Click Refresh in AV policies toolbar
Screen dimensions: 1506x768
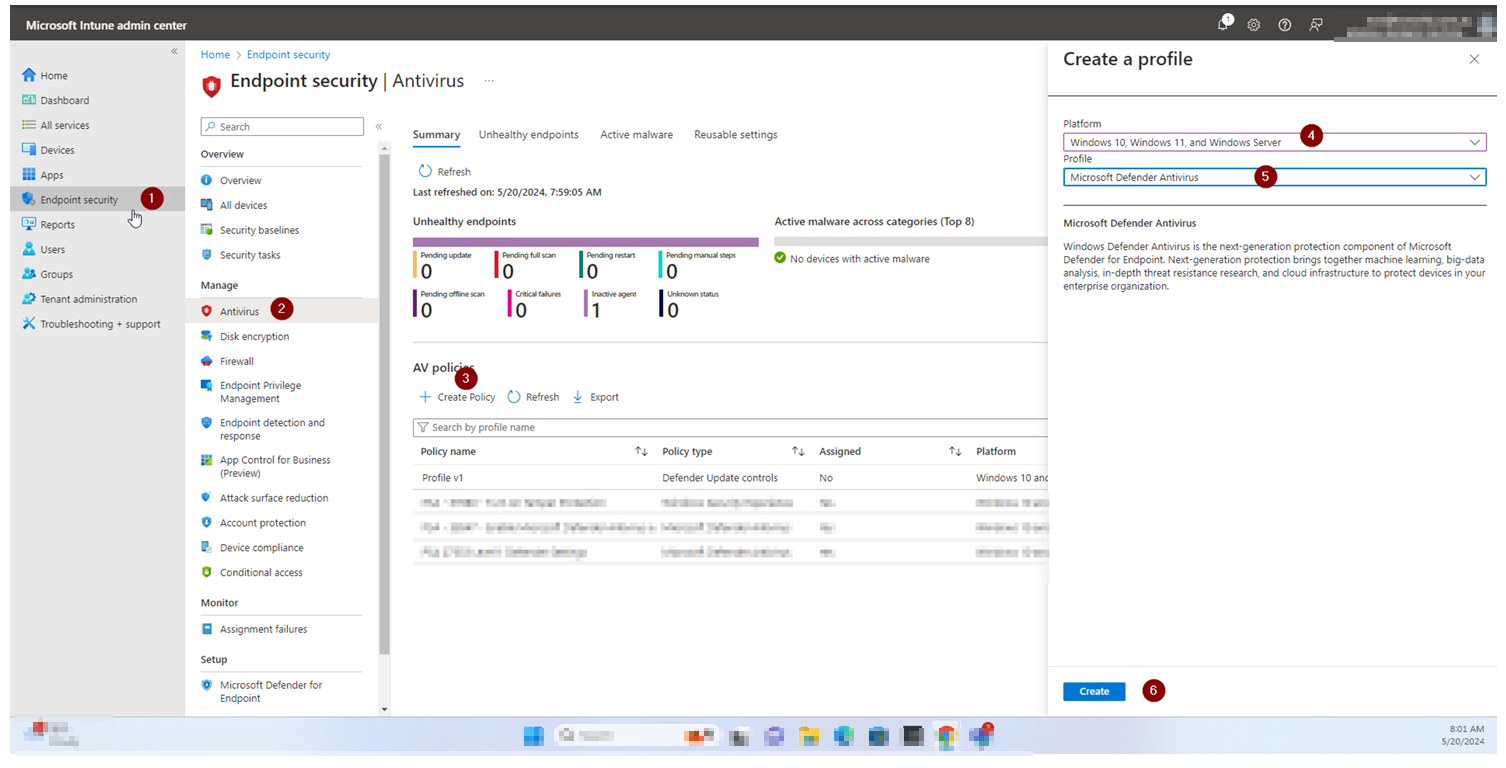533,397
